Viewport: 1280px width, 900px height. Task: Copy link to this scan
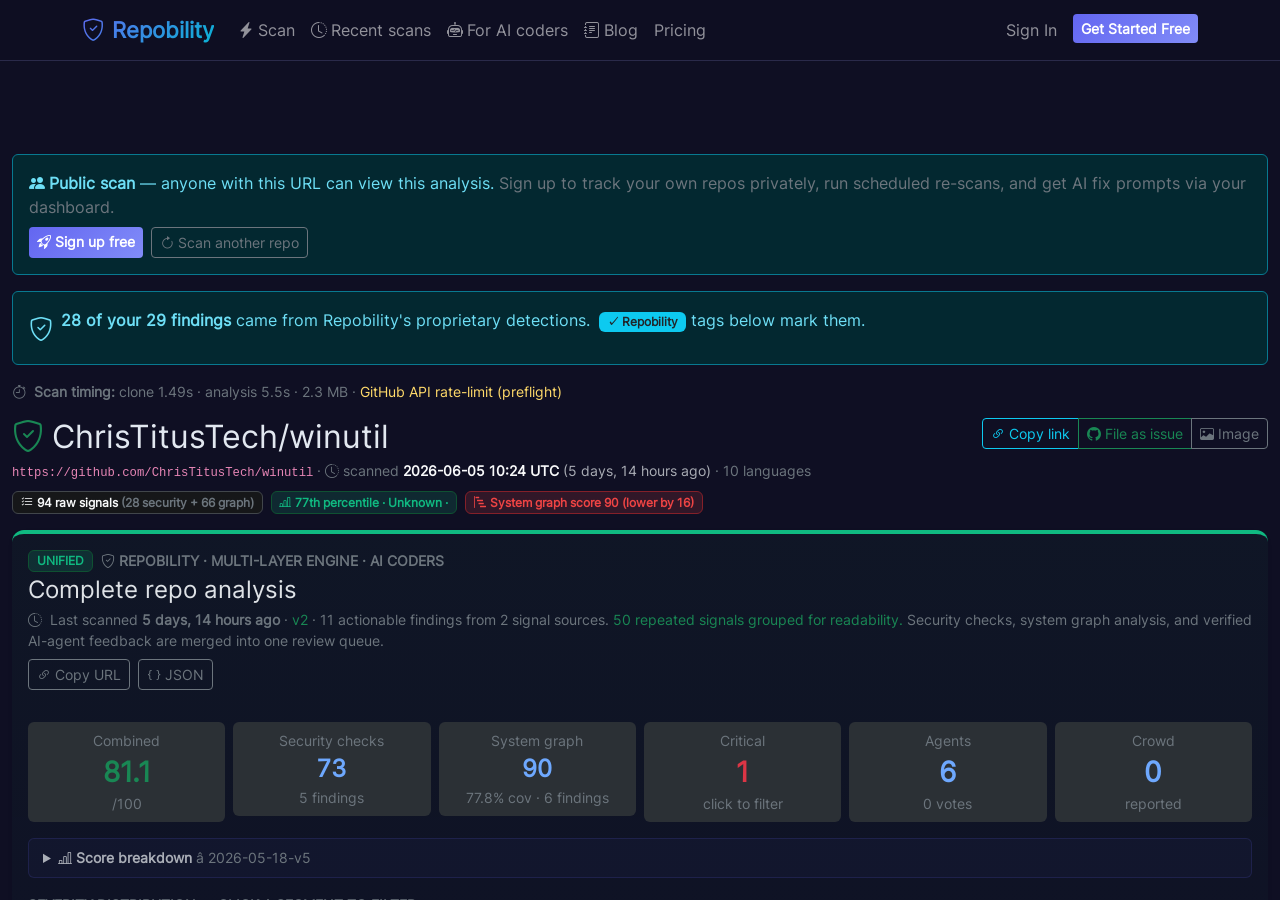(1030, 433)
